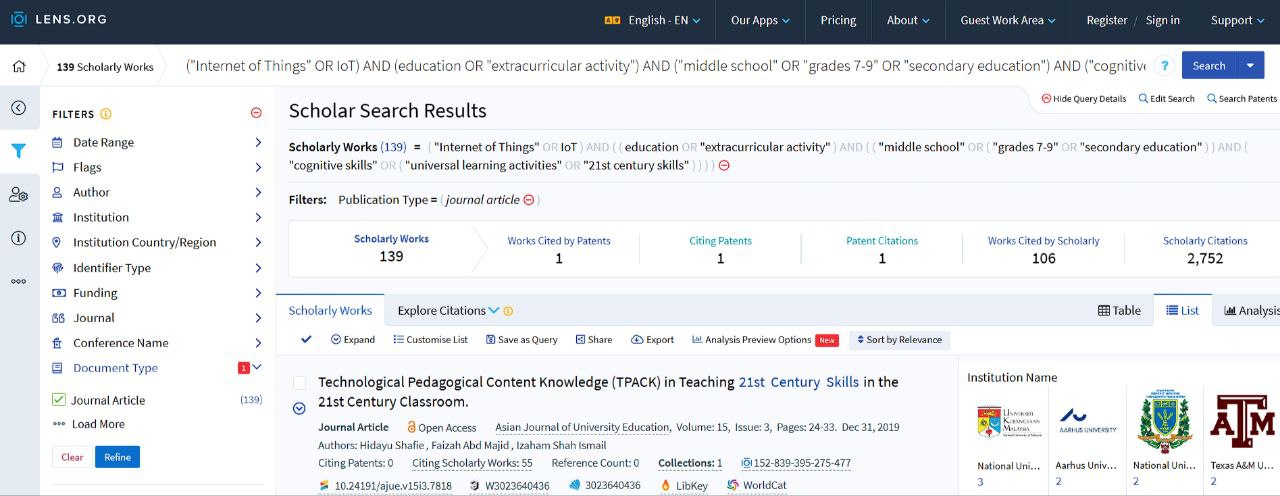Open the Asian Journal of University Education link
Screen dimensions: 1280x496
coord(582,428)
